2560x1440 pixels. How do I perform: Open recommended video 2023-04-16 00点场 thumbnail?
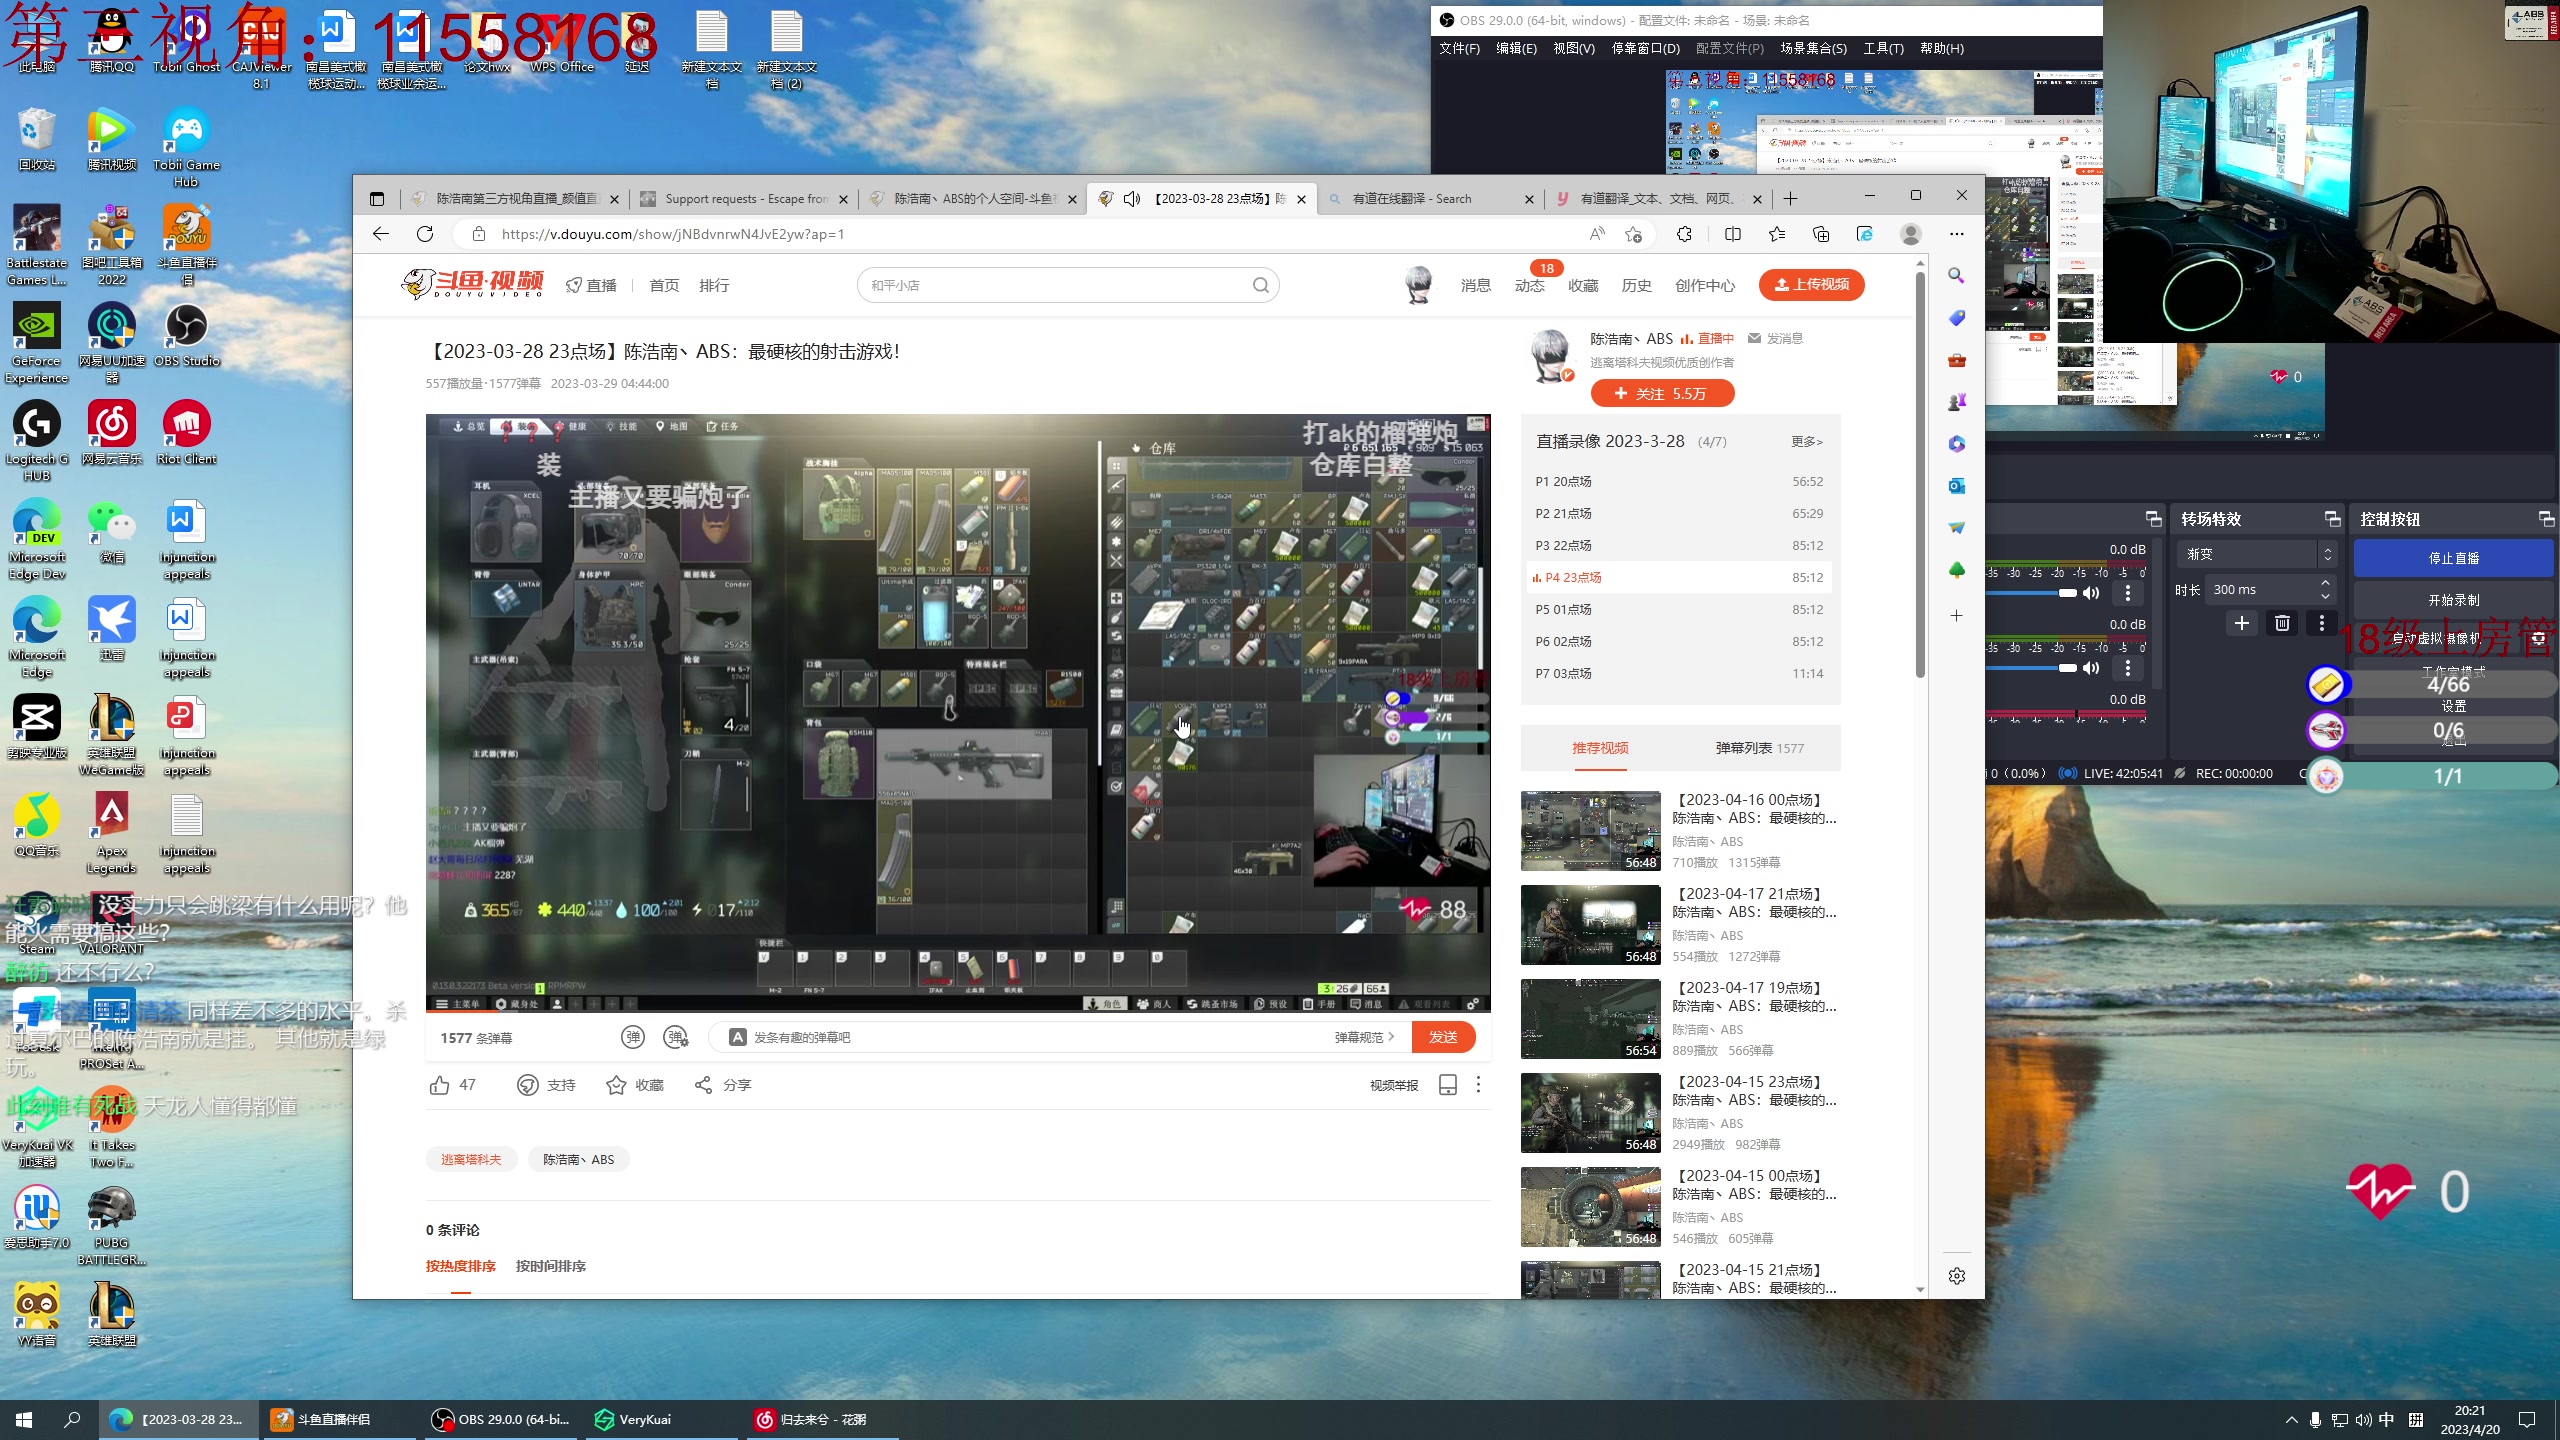pos(1590,831)
